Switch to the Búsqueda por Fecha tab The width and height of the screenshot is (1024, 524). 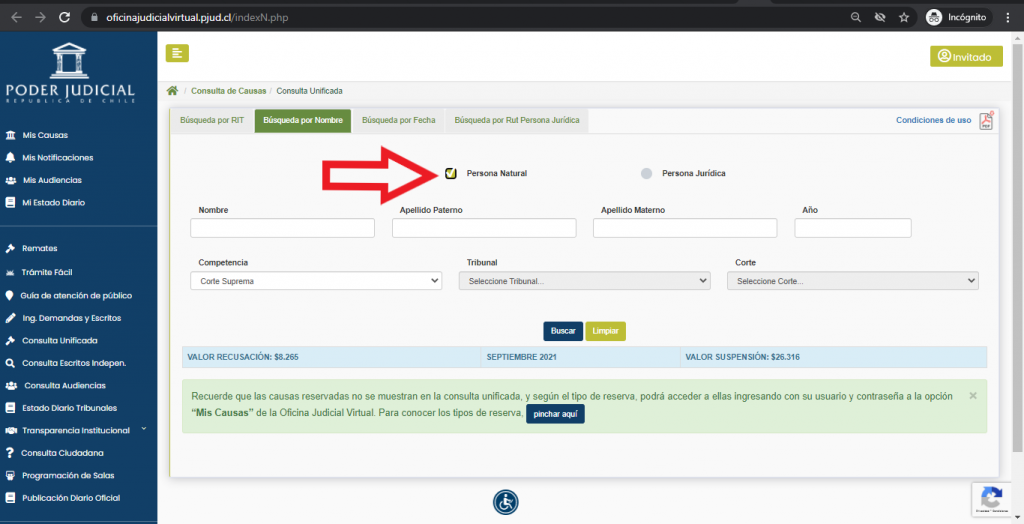pos(399,120)
